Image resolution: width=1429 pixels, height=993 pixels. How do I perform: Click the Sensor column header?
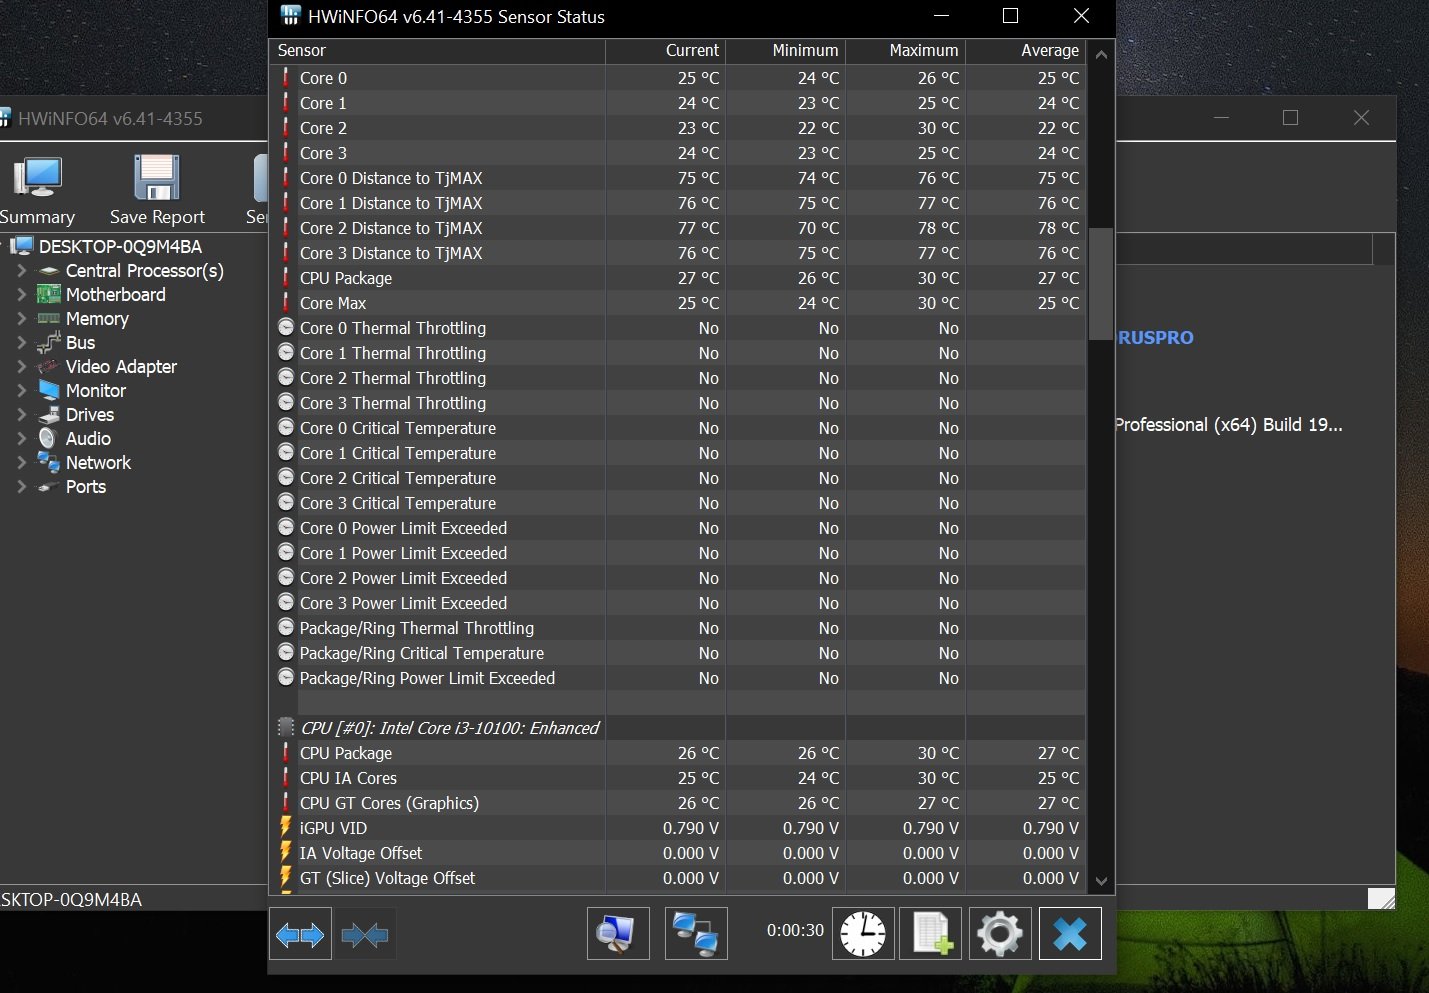click(x=437, y=51)
